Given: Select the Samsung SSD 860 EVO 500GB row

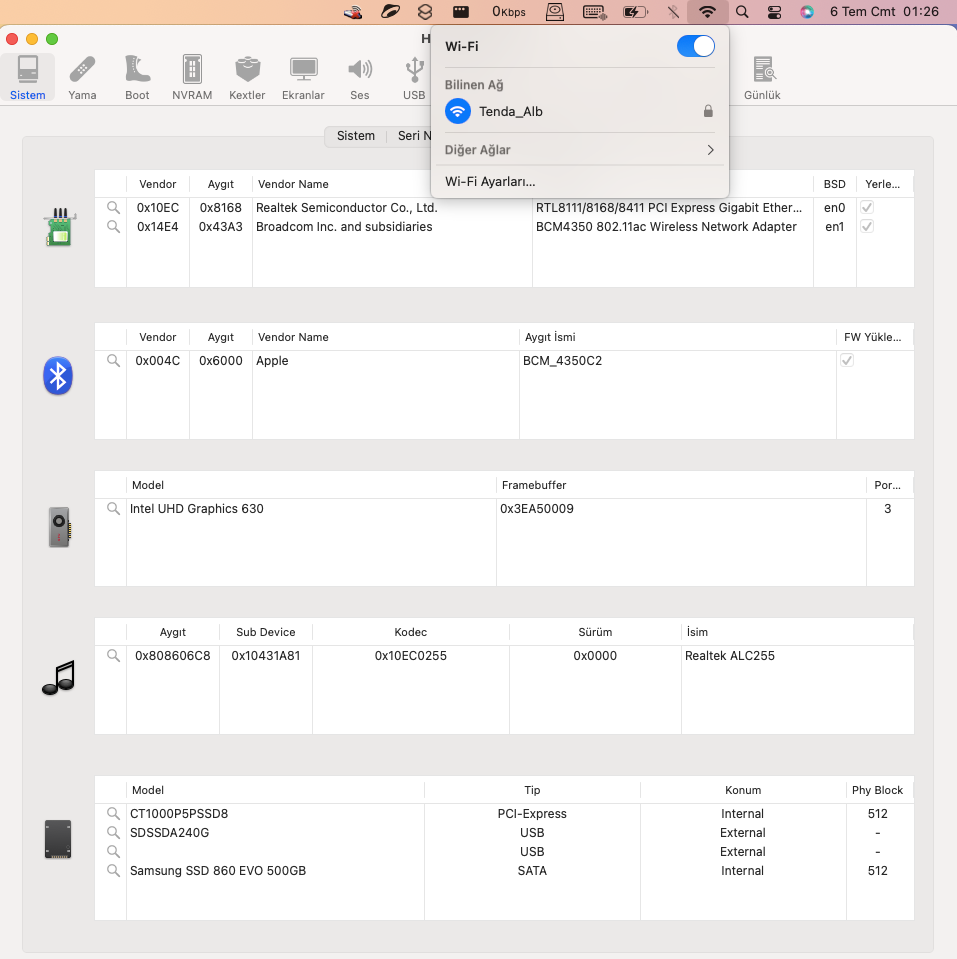Looking at the screenshot, I should click(x=218, y=871).
